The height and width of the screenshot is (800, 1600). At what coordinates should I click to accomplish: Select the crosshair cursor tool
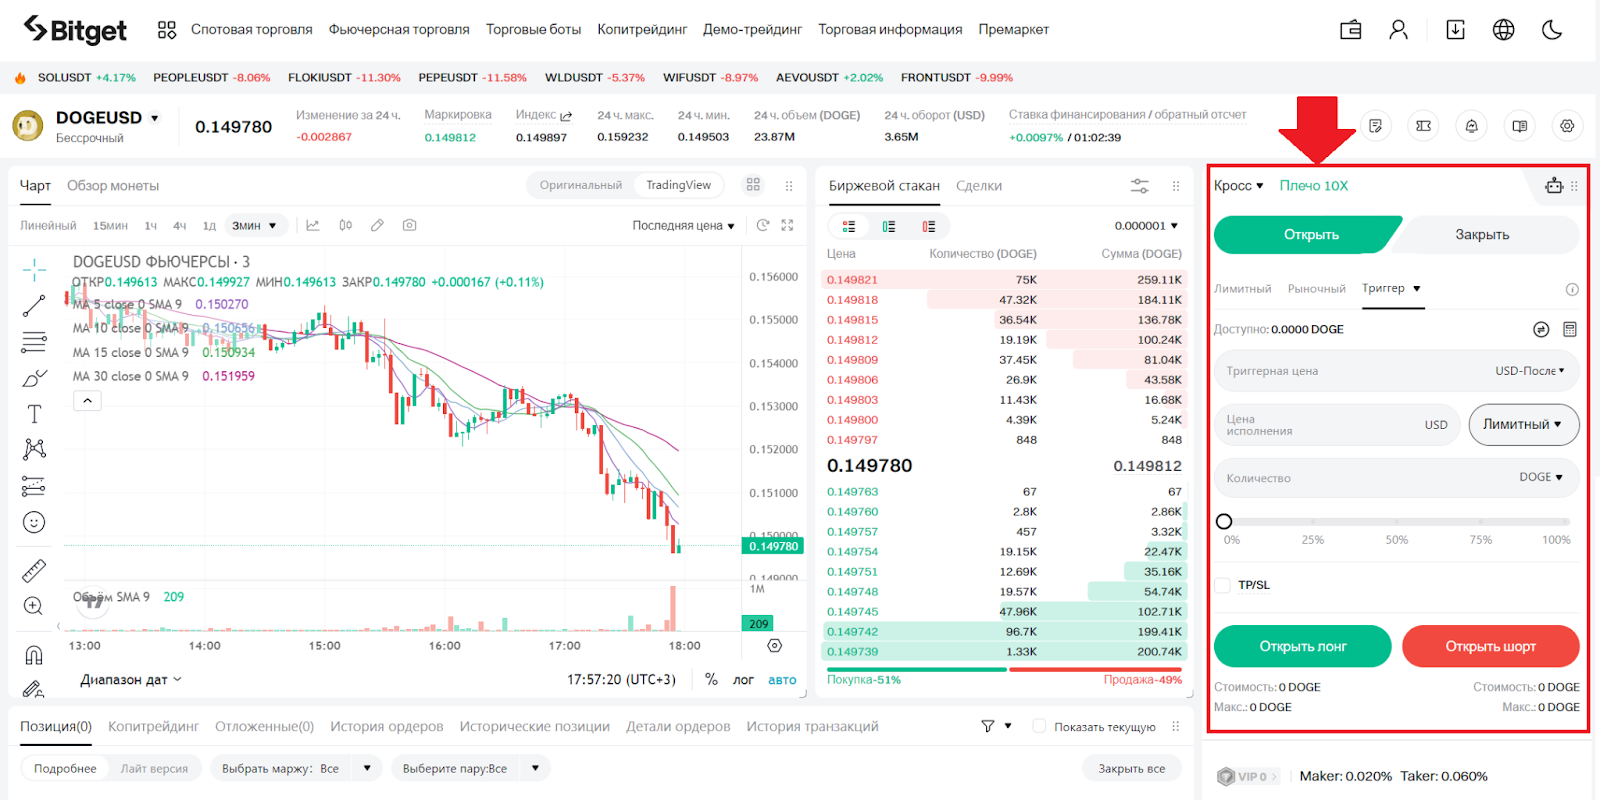tap(34, 269)
